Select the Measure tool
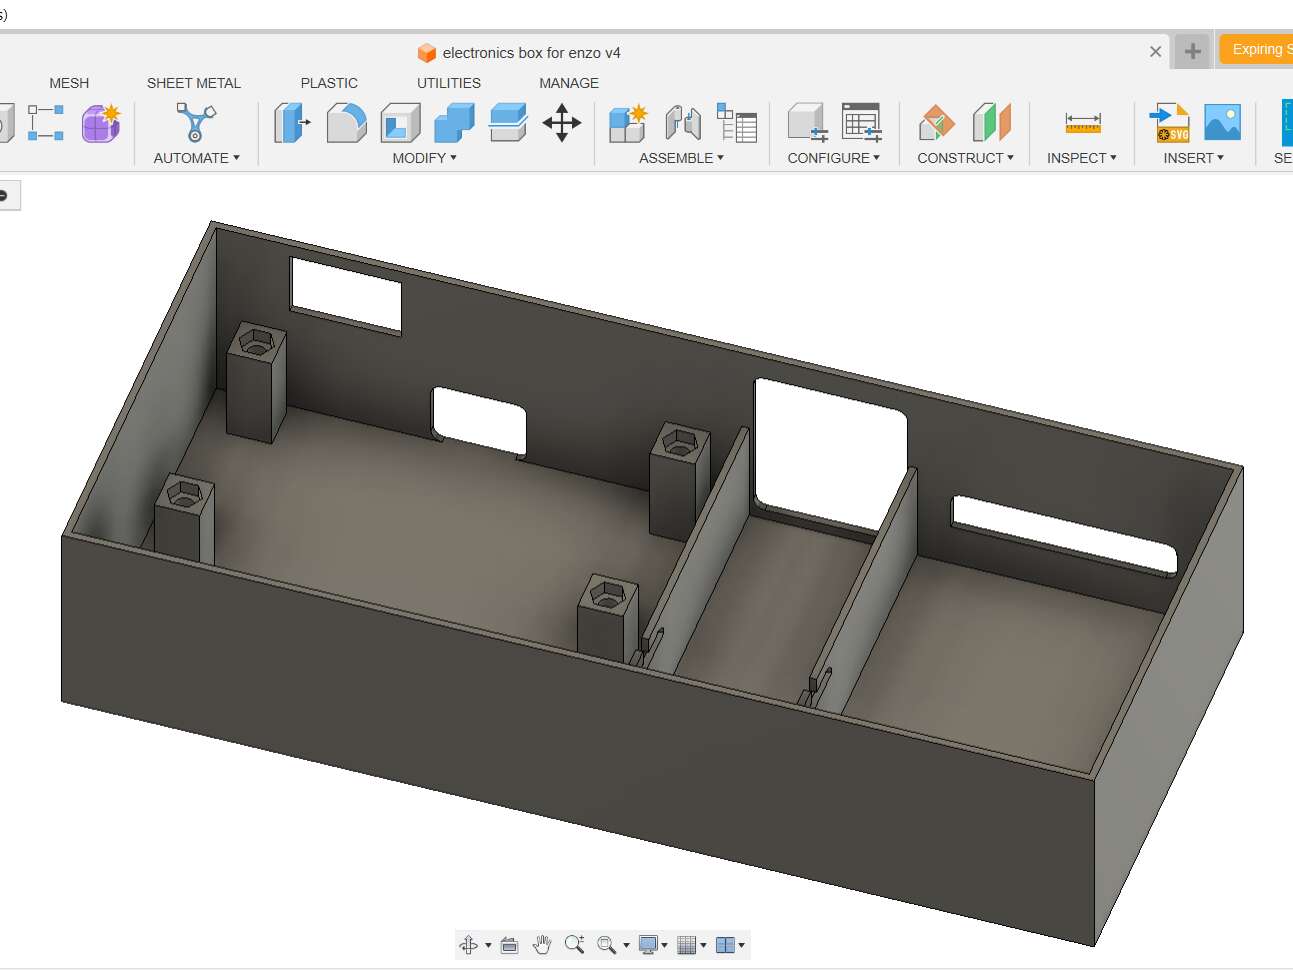 pos(1083,123)
